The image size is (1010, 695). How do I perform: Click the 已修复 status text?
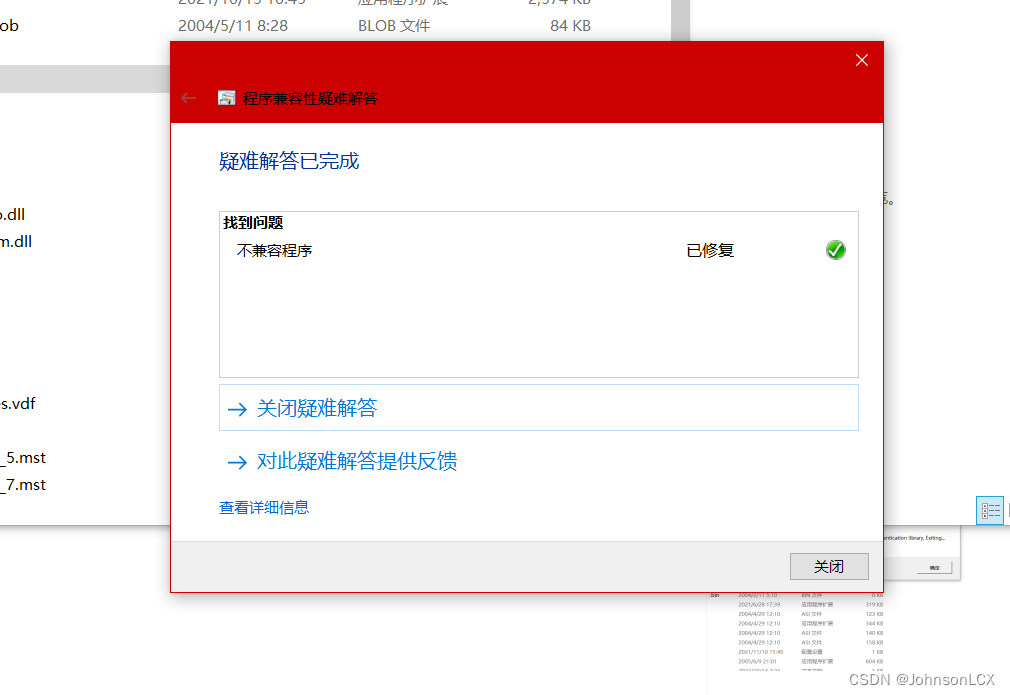710,250
